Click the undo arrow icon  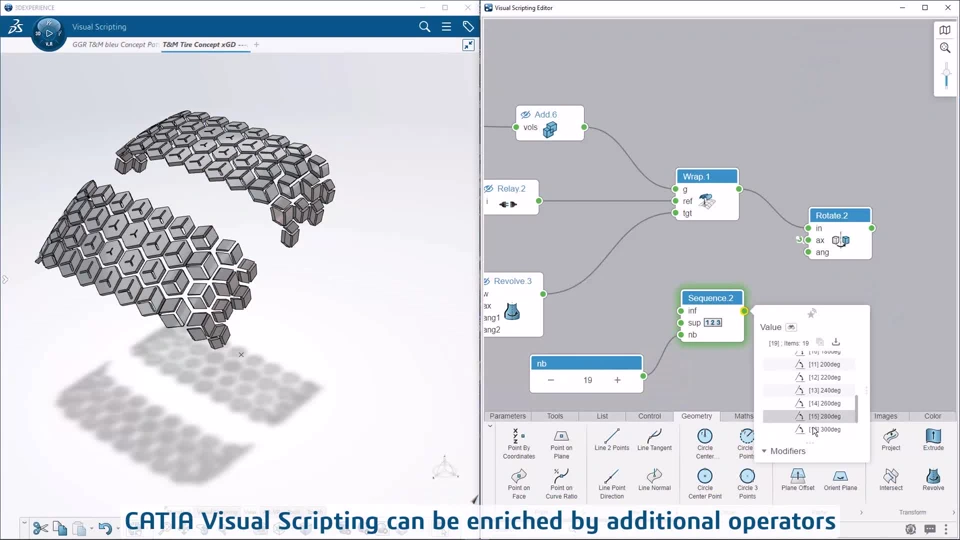tap(105, 528)
